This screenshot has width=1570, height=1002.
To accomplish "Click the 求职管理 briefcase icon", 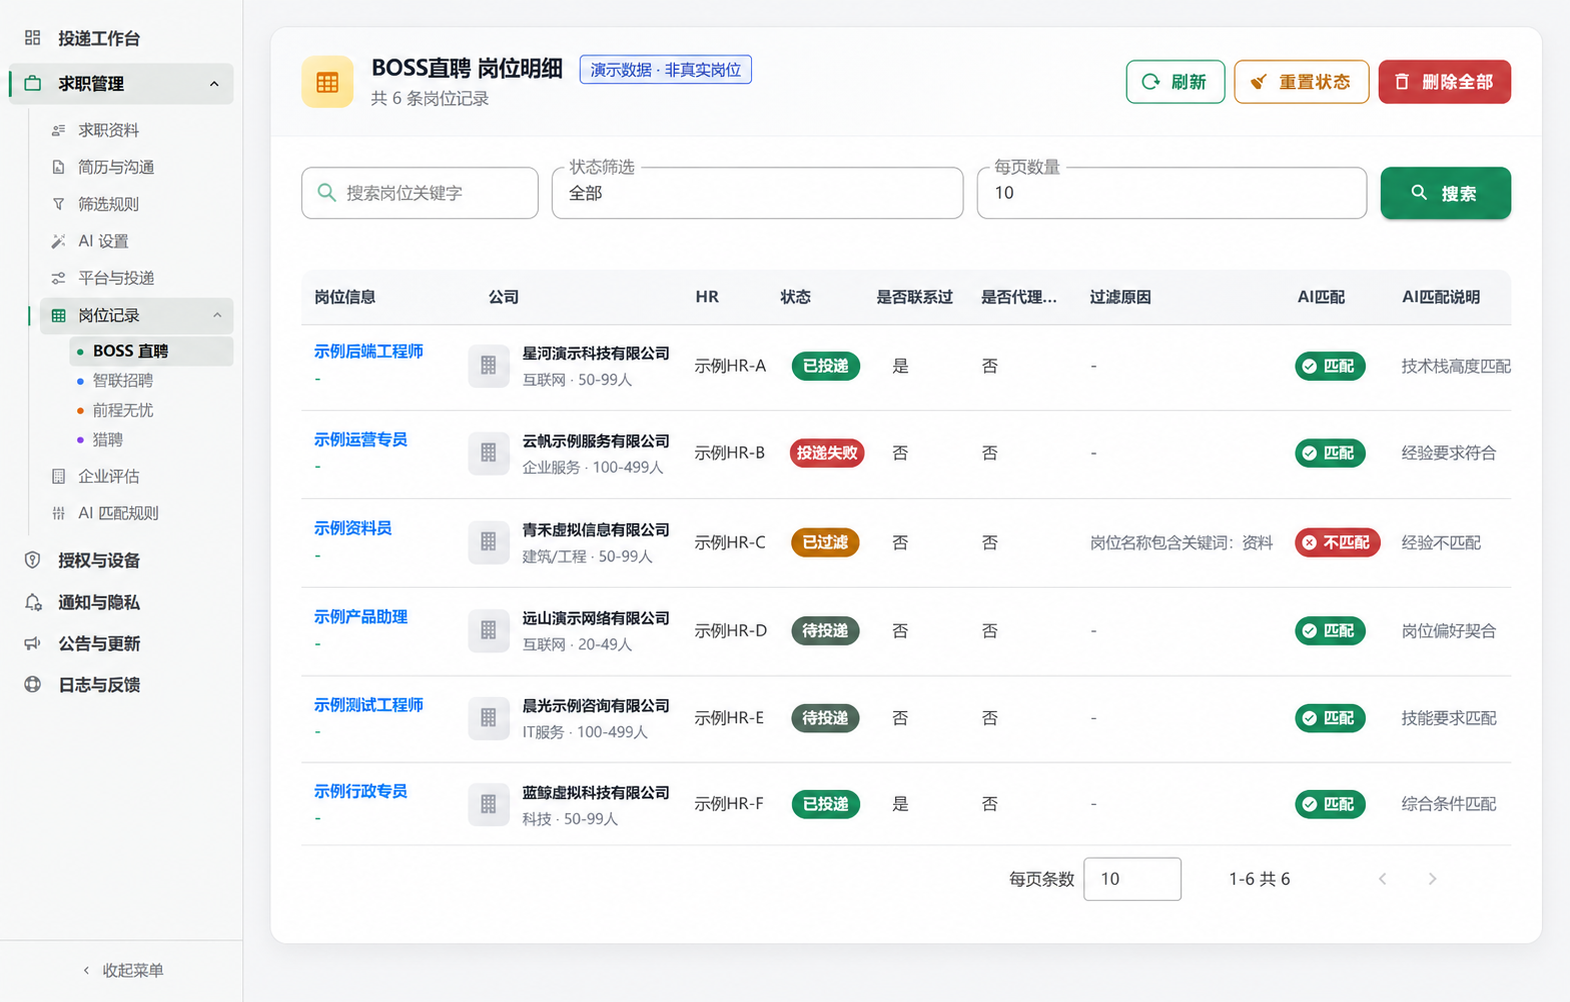I will [x=33, y=83].
